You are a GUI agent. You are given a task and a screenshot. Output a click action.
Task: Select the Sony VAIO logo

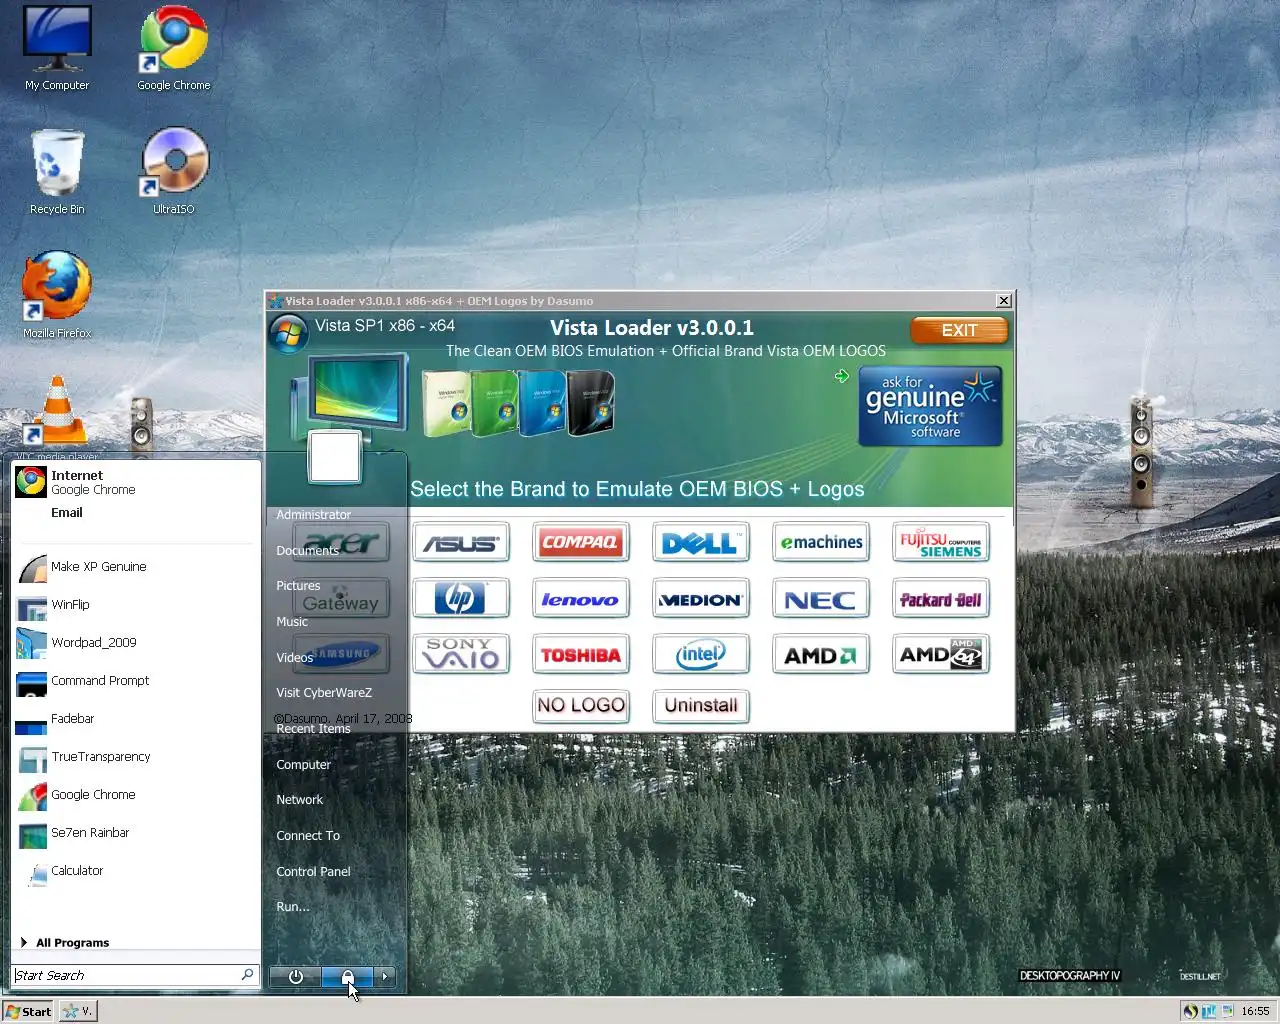(460, 655)
